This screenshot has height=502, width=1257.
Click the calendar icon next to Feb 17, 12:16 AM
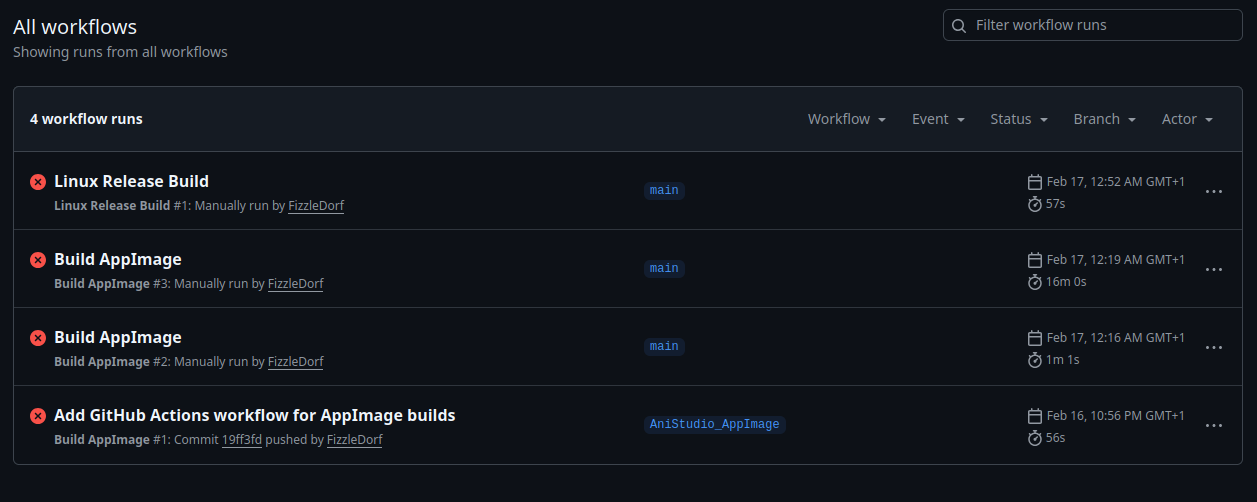(x=1035, y=338)
